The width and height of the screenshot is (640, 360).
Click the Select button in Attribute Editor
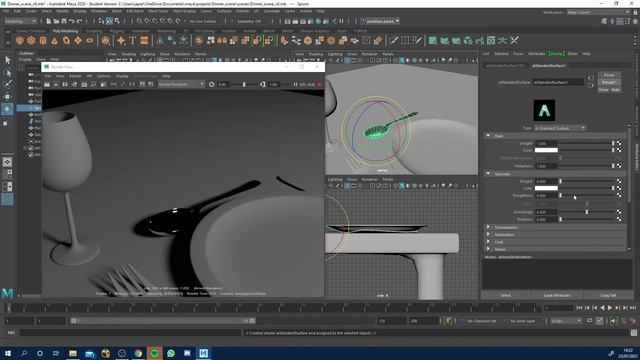[506, 295]
